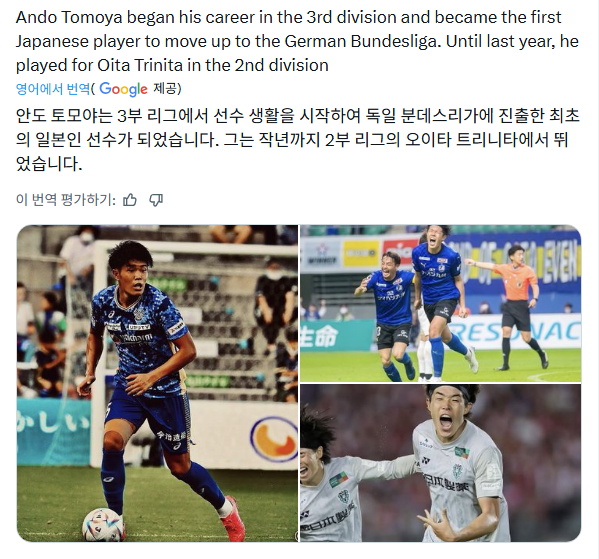Image resolution: width=599 pixels, height=559 pixels.
Task: Rate the translation with thumbs up
Action: [x=130, y=199]
